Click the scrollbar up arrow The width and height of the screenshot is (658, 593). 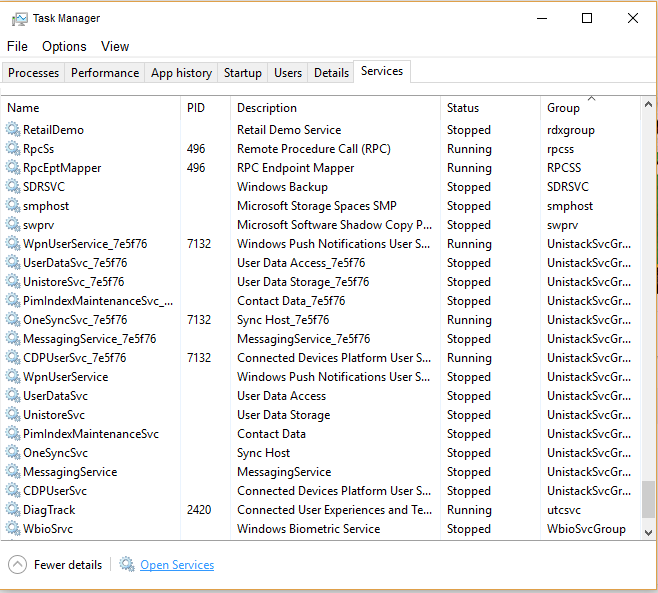648,104
